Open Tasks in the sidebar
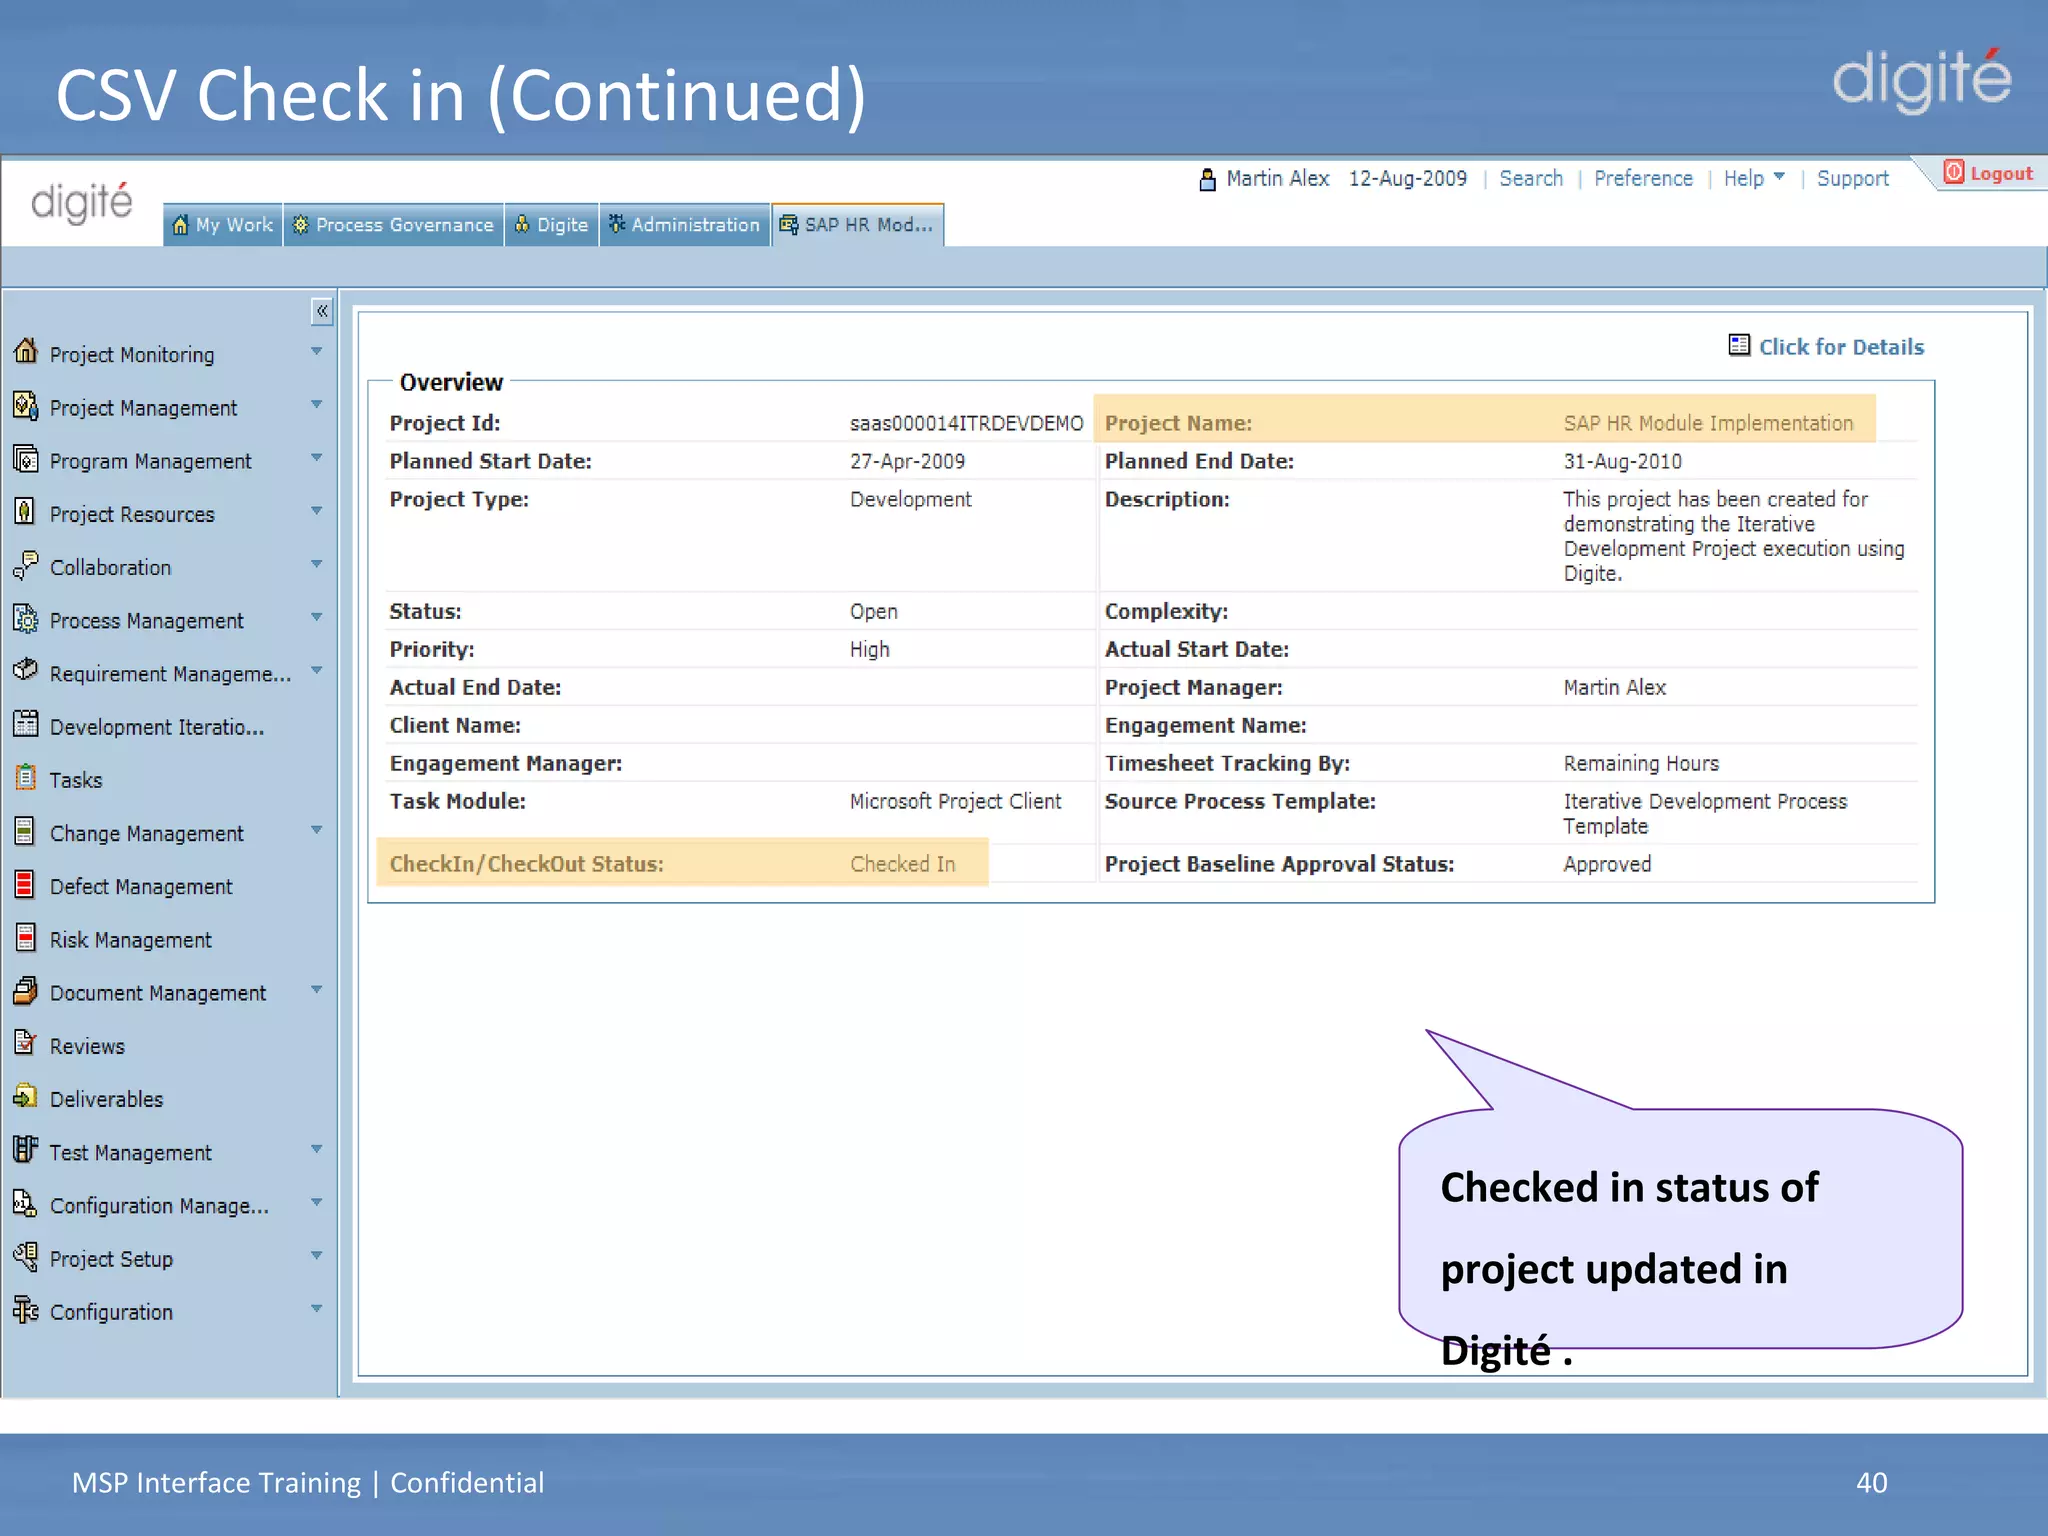The image size is (2048, 1536). click(76, 780)
